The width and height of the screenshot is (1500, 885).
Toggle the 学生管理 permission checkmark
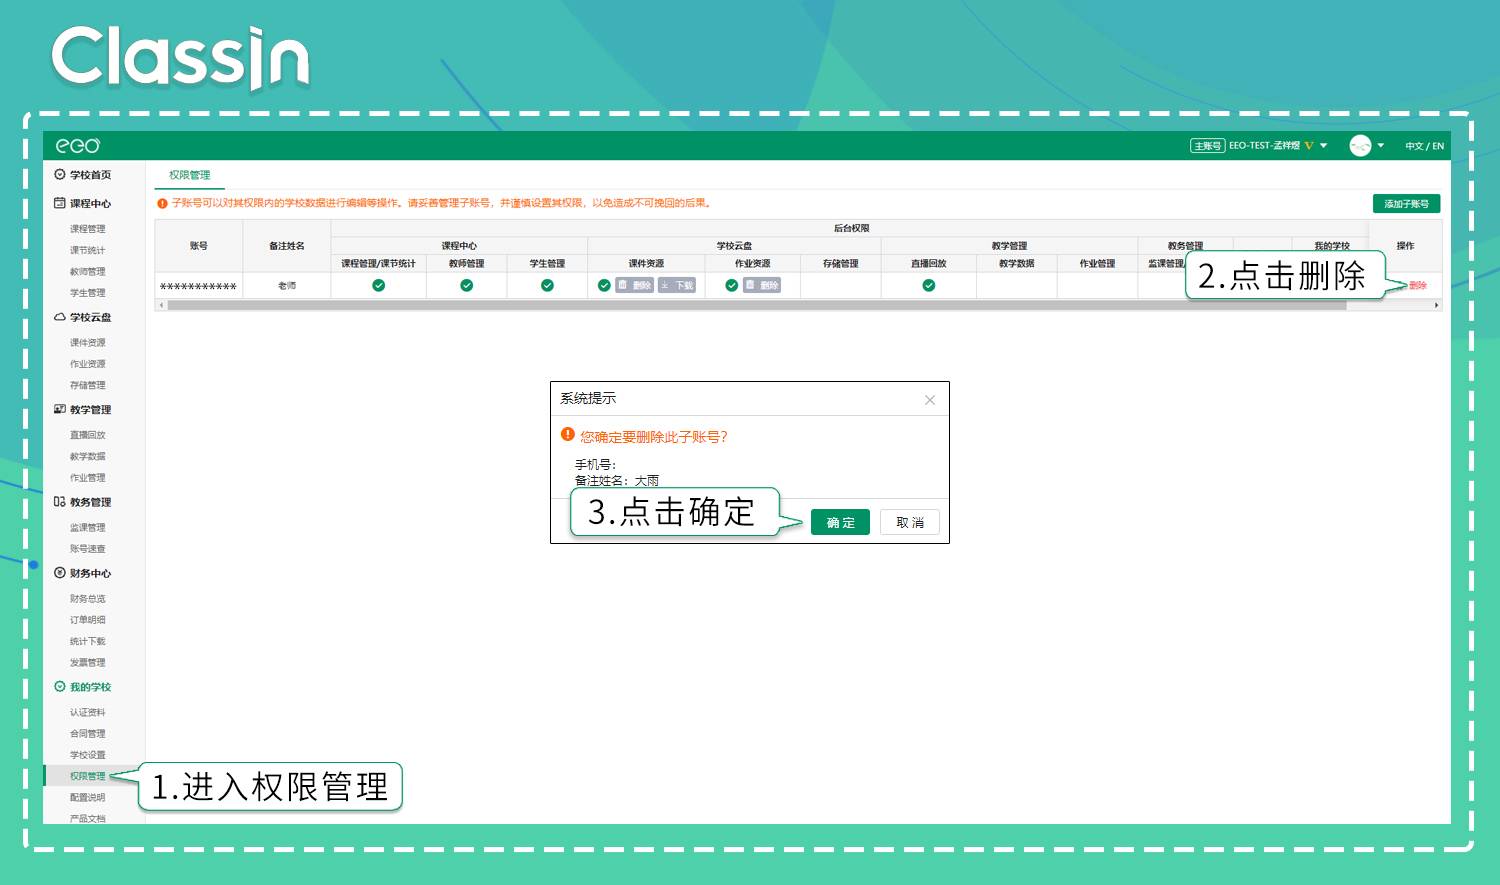click(547, 285)
